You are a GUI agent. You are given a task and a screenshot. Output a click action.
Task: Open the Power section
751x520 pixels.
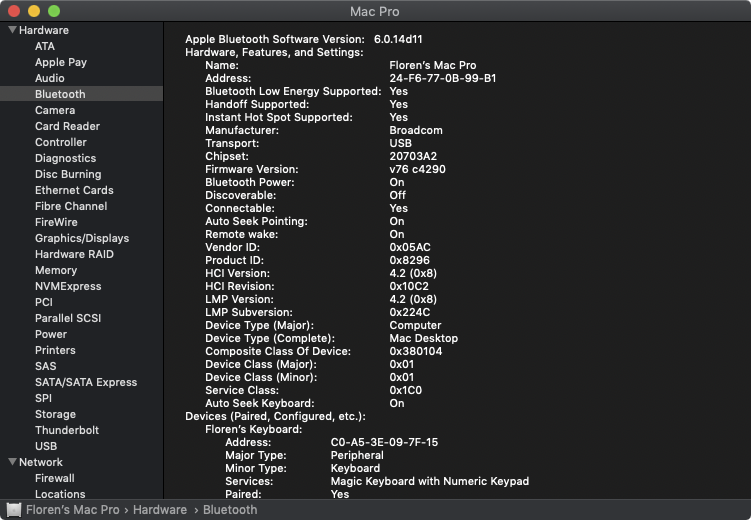coord(51,334)
